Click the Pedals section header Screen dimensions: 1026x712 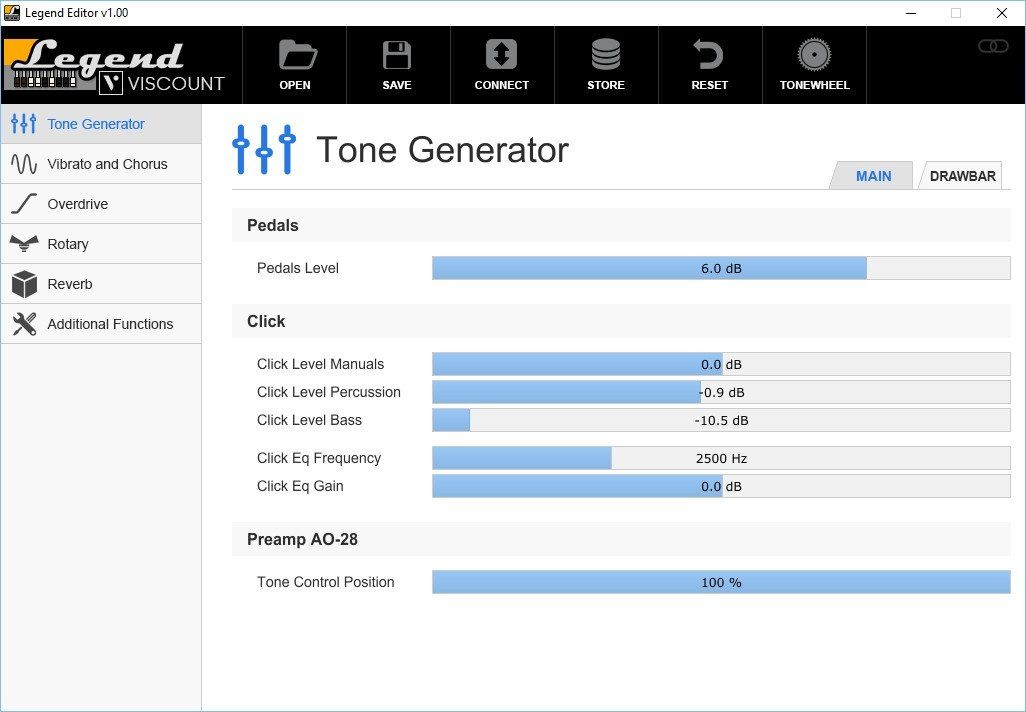[621, 225]
